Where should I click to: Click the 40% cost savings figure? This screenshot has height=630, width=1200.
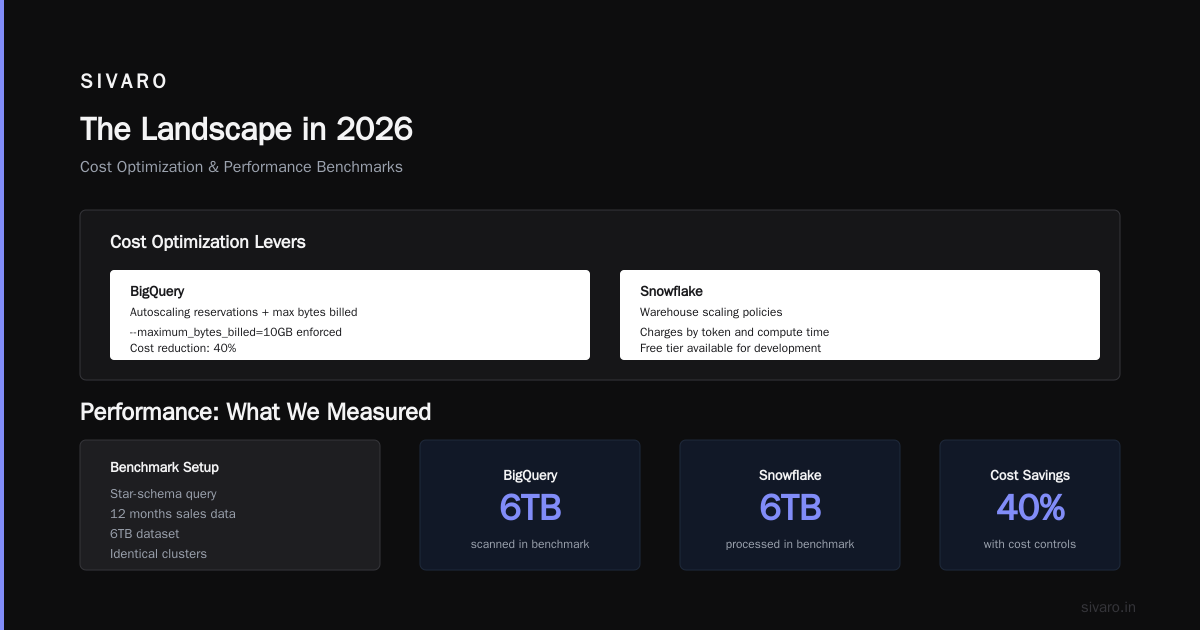pyautogui.click(x=1030, y=508)
